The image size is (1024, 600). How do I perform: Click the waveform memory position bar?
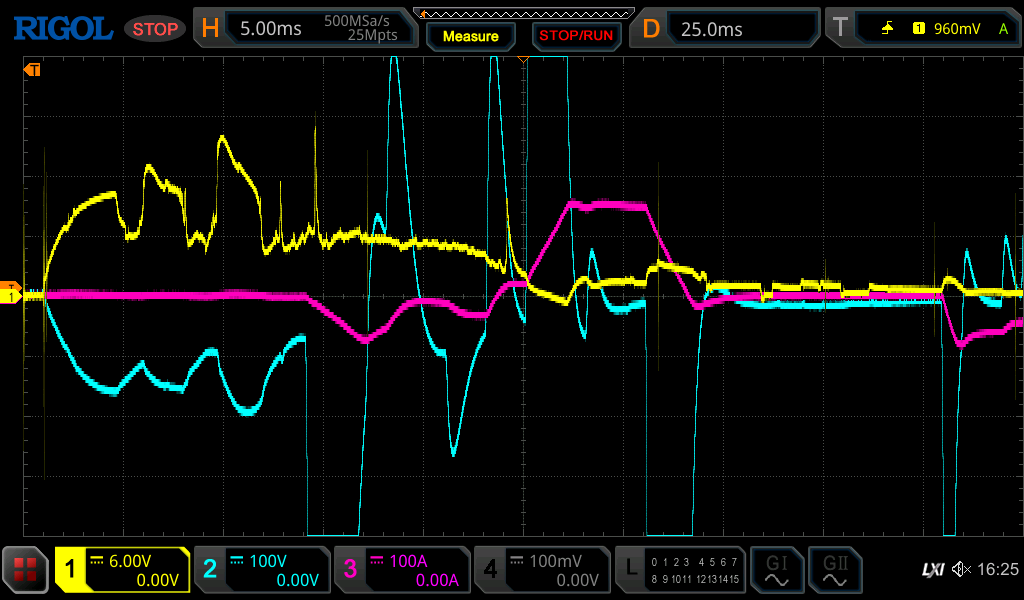[520, 13]
